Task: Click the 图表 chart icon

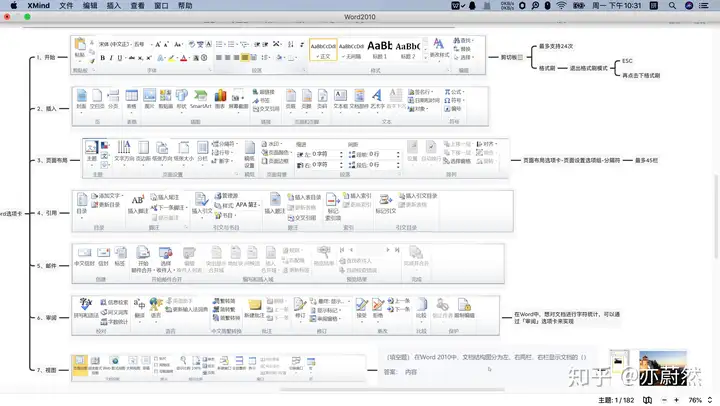Action: [220, 96]
